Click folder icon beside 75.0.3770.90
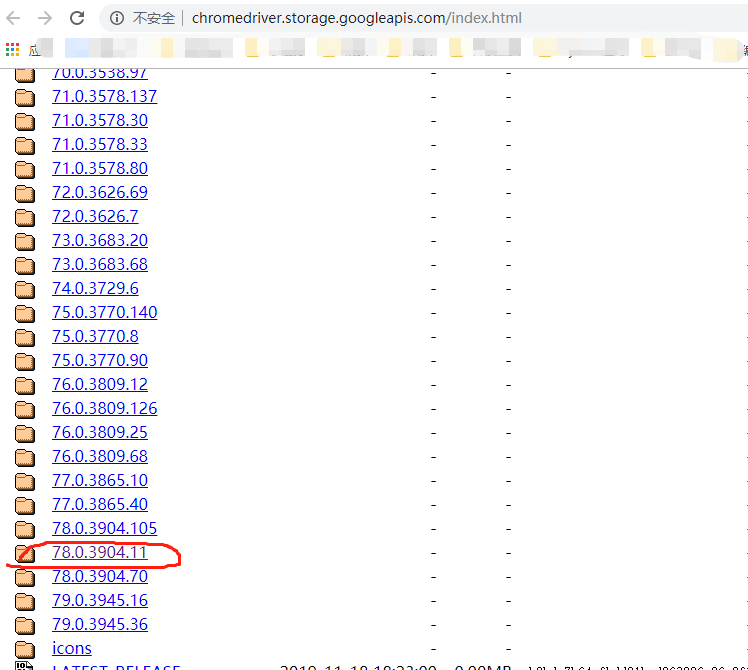748x670 pixels. pyautogui.click(x=25, y=361)
